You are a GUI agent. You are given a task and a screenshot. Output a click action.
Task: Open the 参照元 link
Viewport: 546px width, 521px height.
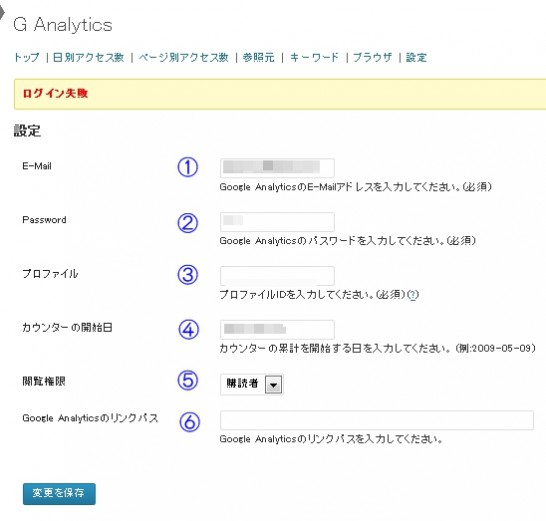259,57
